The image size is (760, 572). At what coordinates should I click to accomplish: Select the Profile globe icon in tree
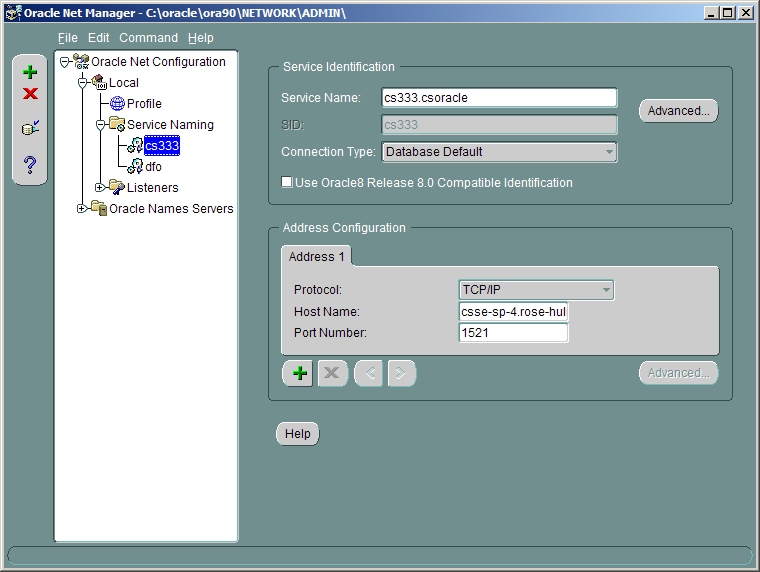[x=117, y=104]
